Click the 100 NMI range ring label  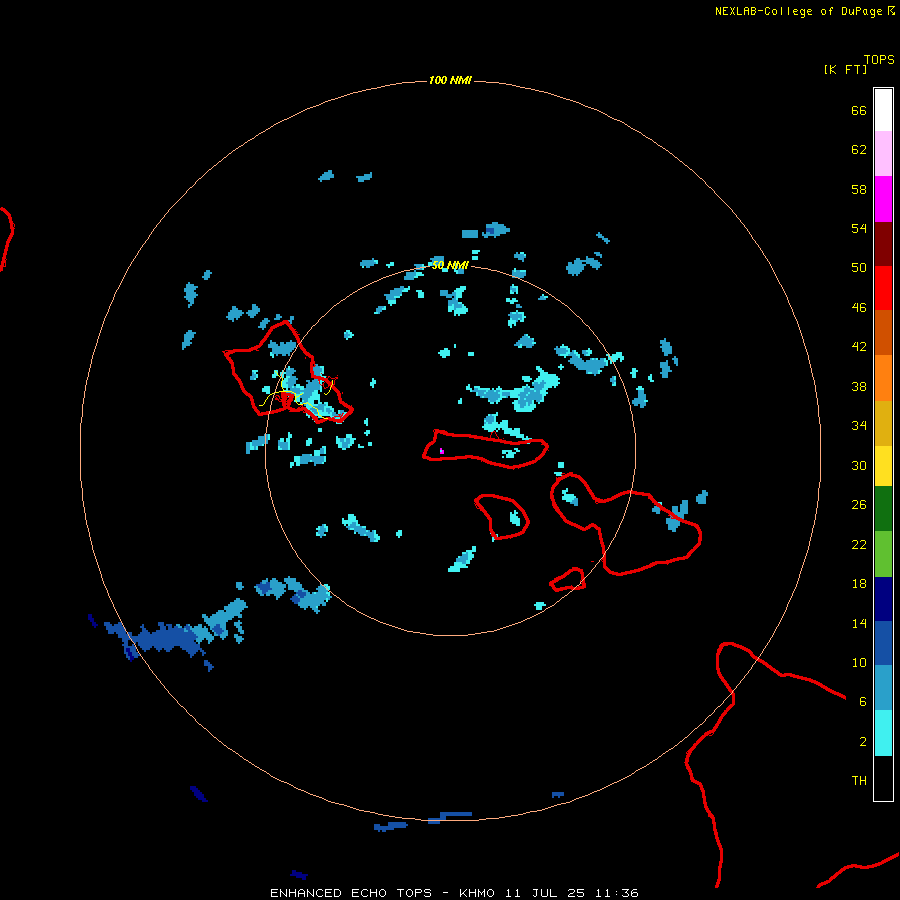450,80
